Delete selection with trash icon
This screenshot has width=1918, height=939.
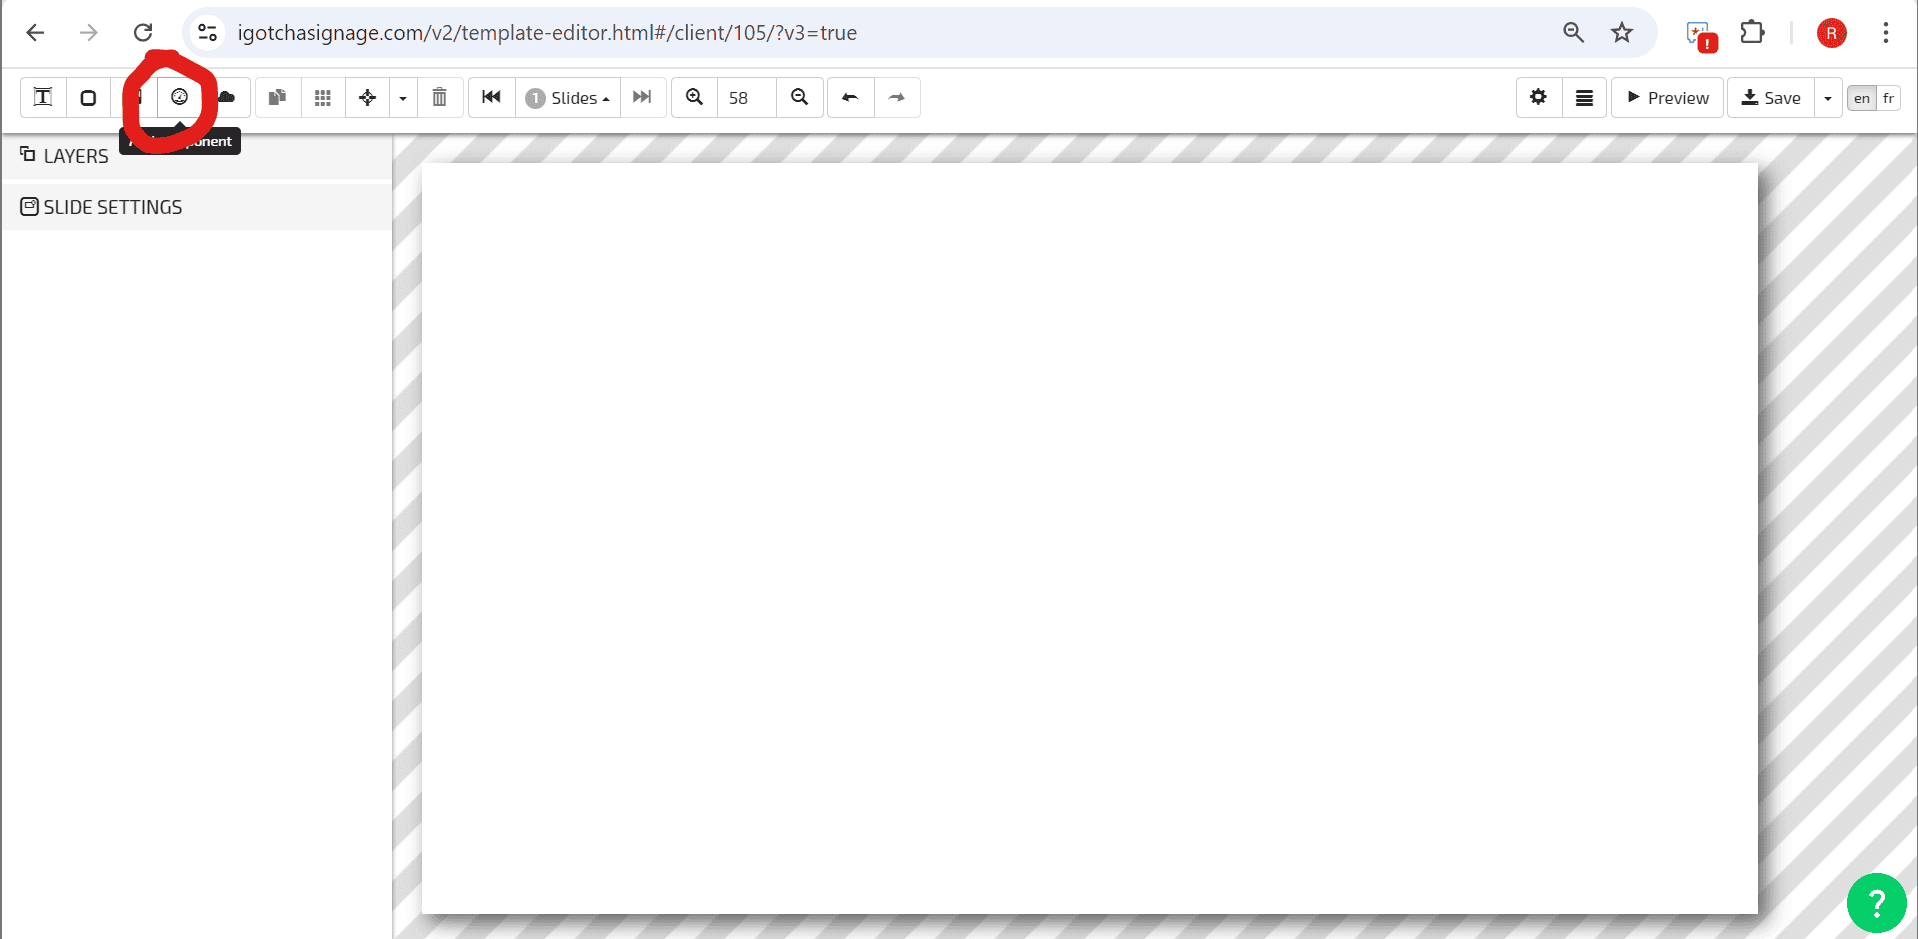point(439,97)
